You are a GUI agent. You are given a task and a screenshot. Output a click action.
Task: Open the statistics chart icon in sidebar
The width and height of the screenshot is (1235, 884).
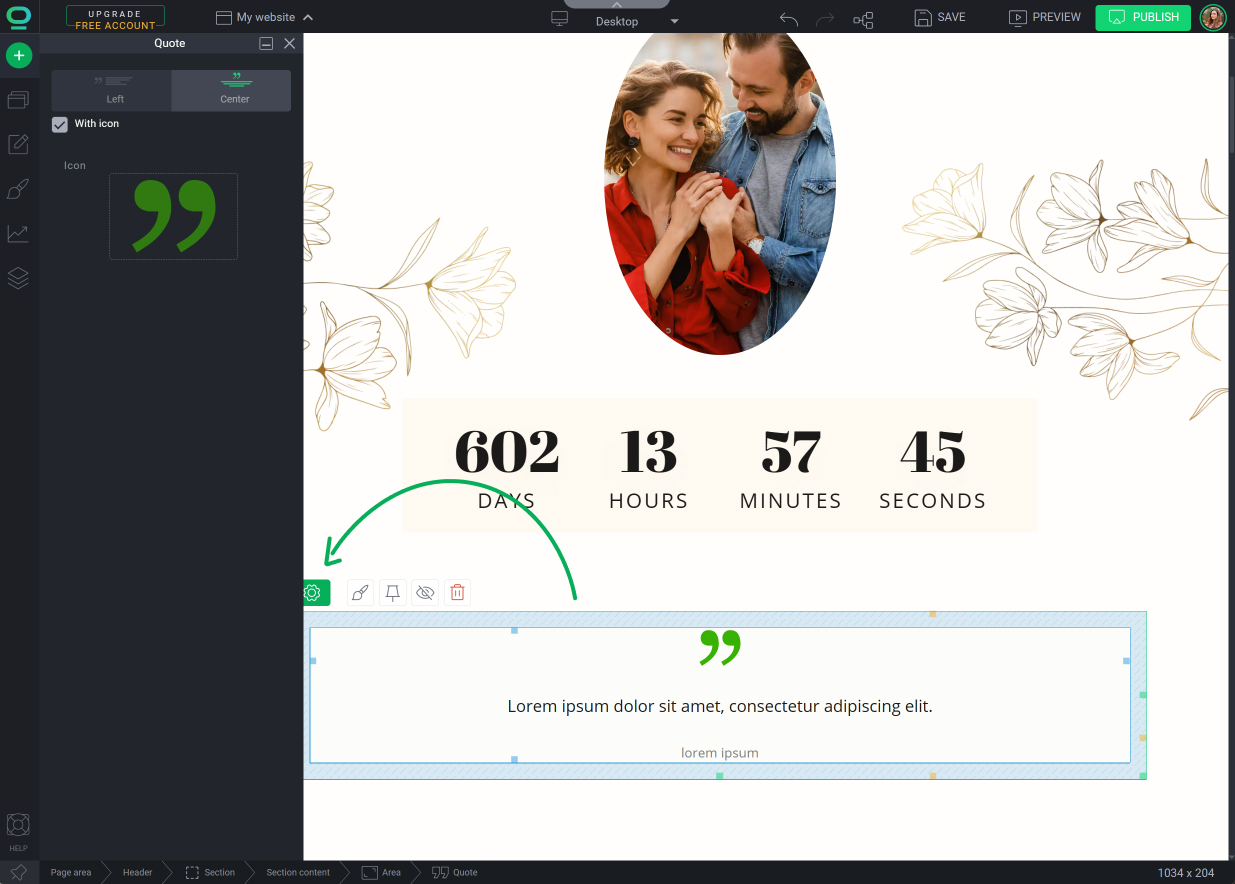[x=18, y=233]
